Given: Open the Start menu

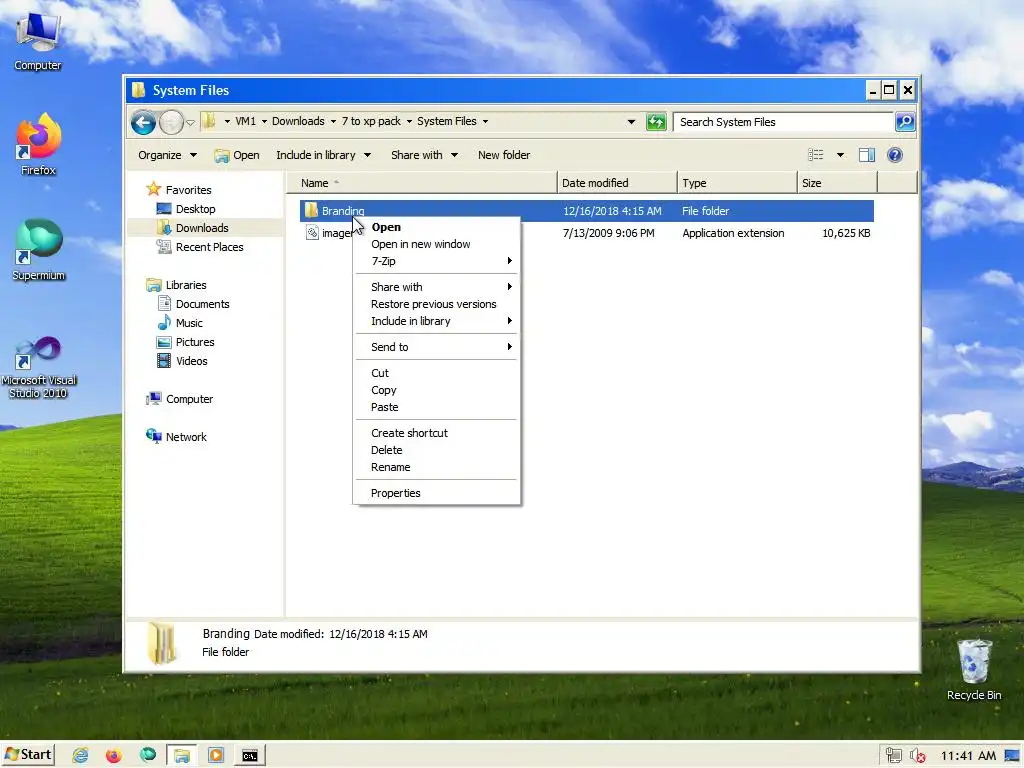Looking at the screenshot, I should [28, 755].
